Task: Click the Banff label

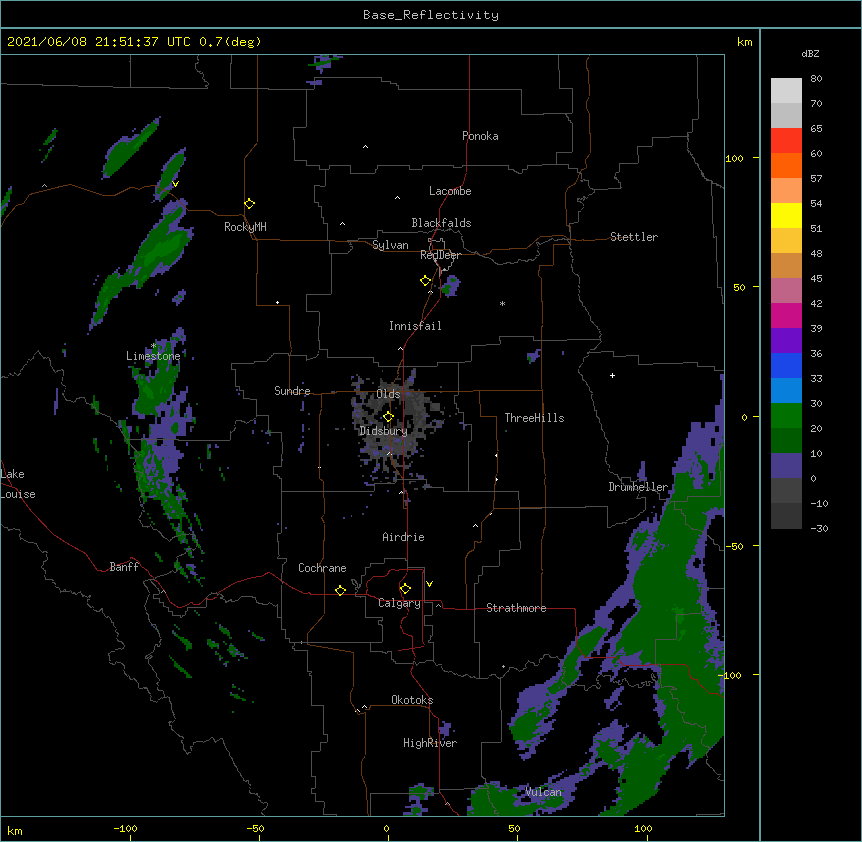Action: pyautogui.click(x=124, y=567)
